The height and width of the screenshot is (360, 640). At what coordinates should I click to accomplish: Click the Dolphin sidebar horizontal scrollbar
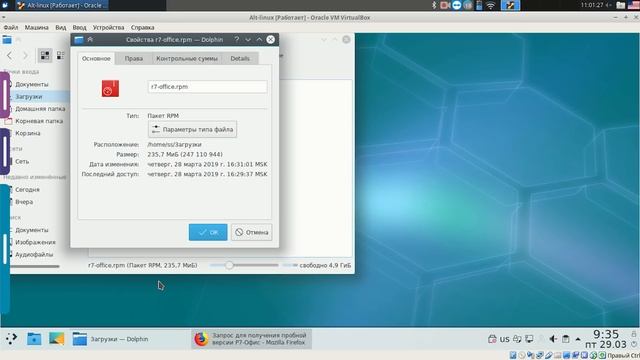34,267
